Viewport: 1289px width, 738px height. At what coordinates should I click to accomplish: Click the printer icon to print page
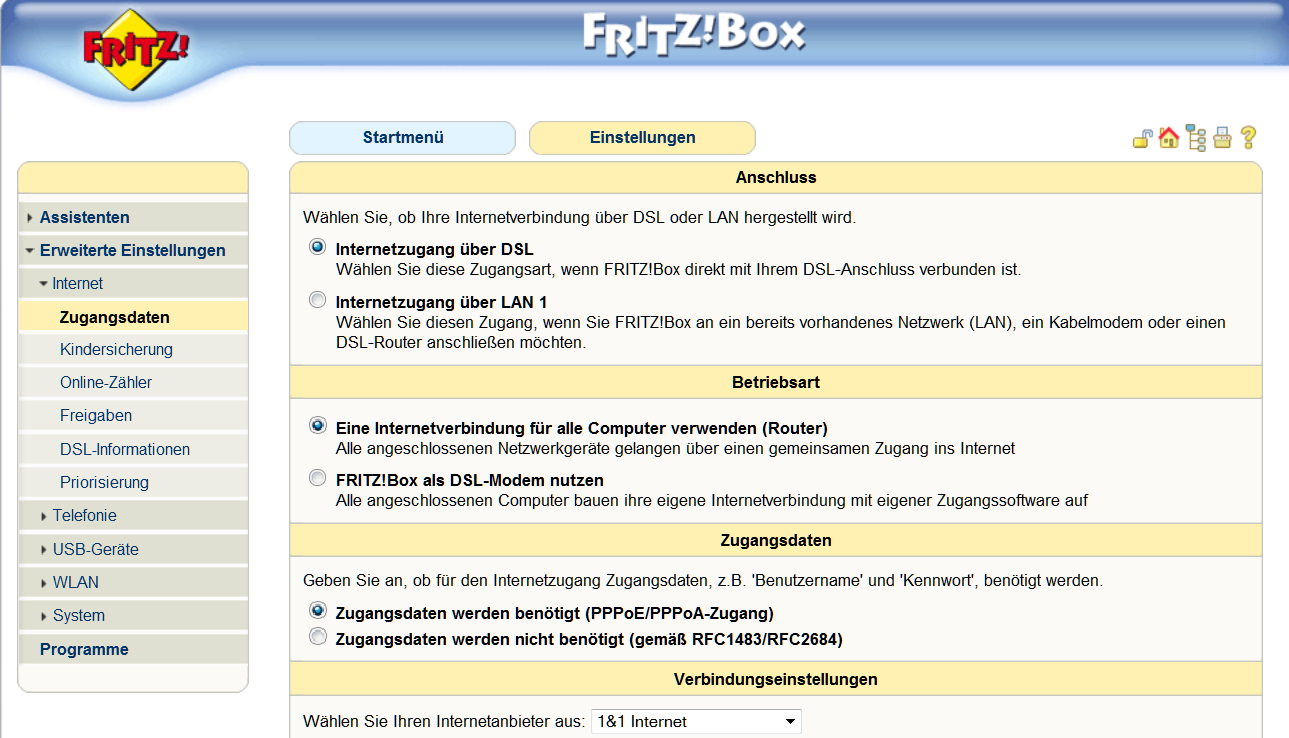point(1222,138)
